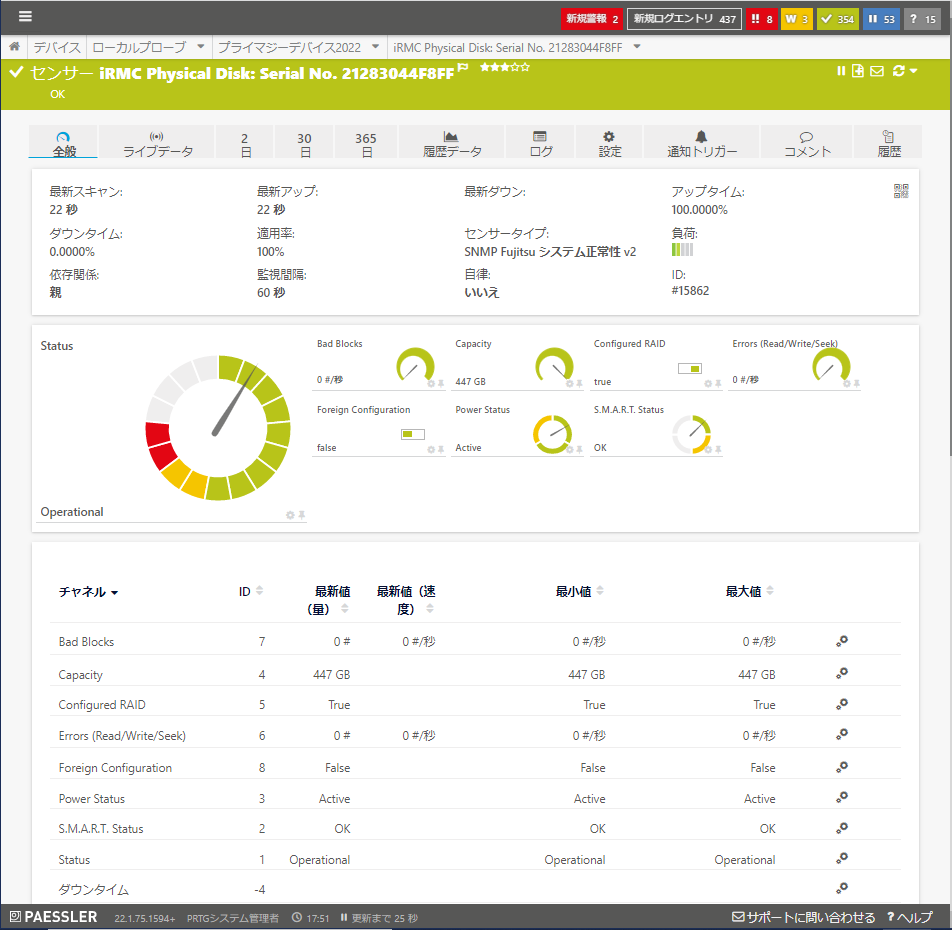Open settings gear for Power Status gauge
Viewport: 952px width, 930px height.
tap(570, 450)
